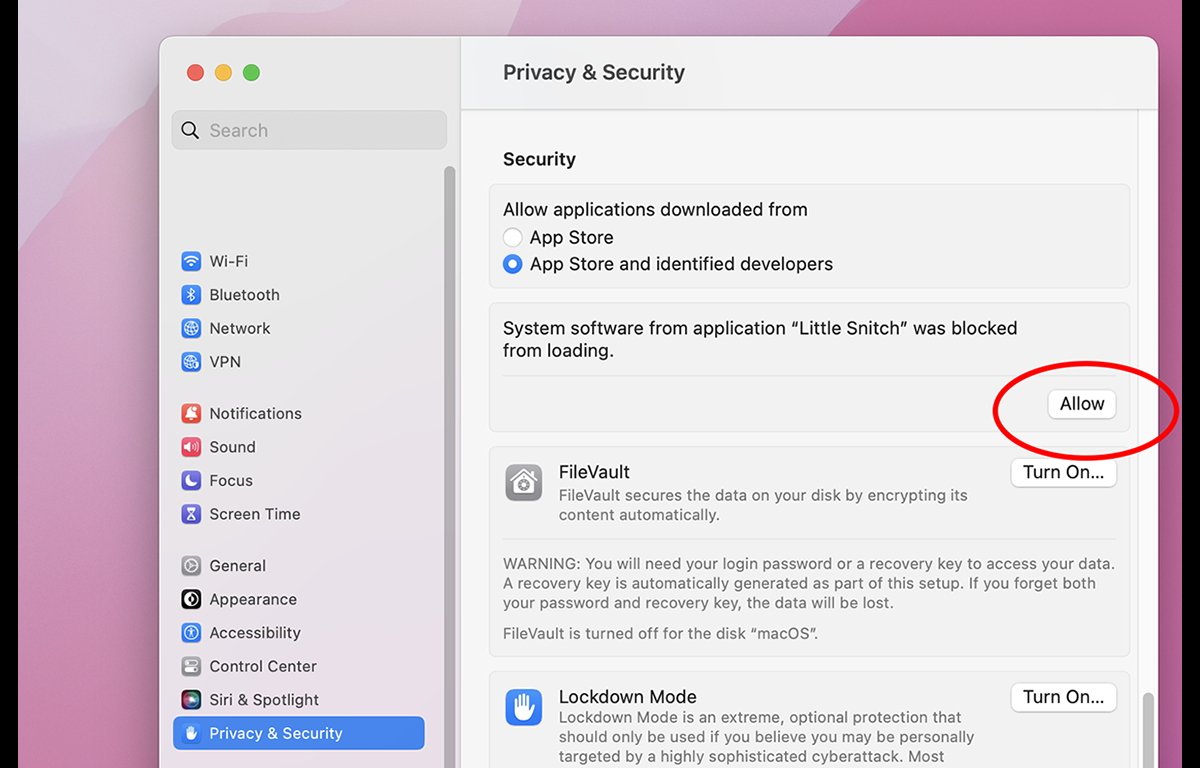This screenshot has height=768, width=1200.
Task: Allow Little Snitch system software
Action: click(1082, 404)
